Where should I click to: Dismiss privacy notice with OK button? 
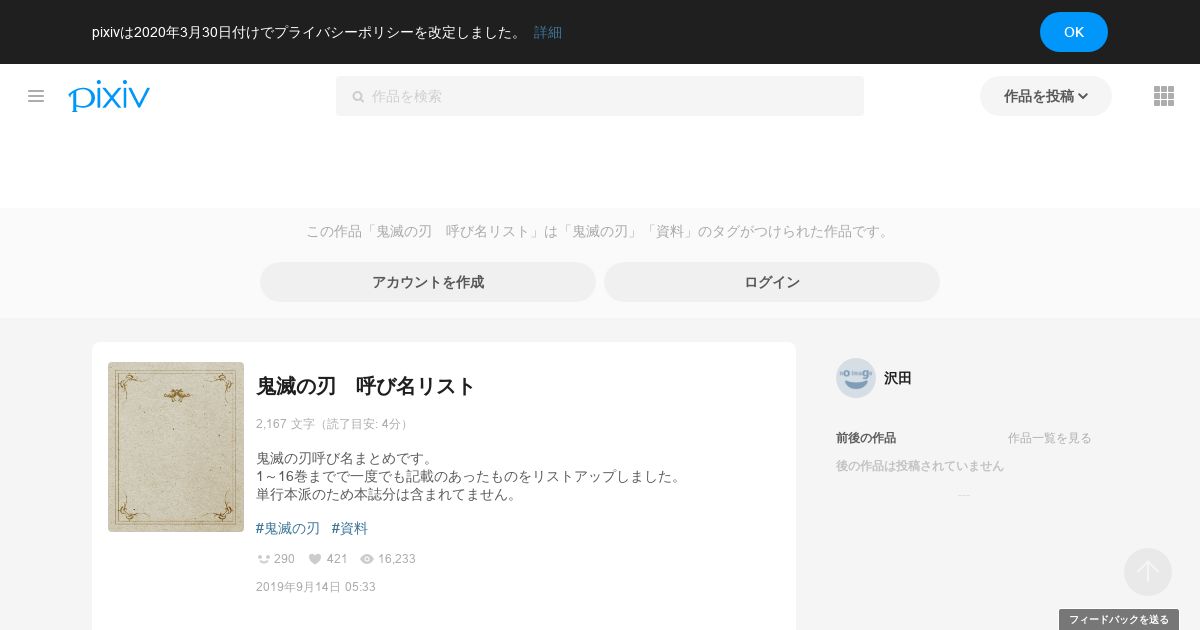(1074, 32)
